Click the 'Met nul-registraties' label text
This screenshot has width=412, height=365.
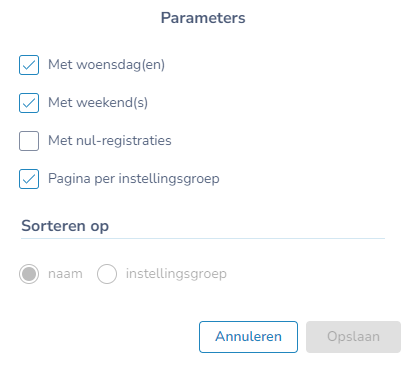110,141
